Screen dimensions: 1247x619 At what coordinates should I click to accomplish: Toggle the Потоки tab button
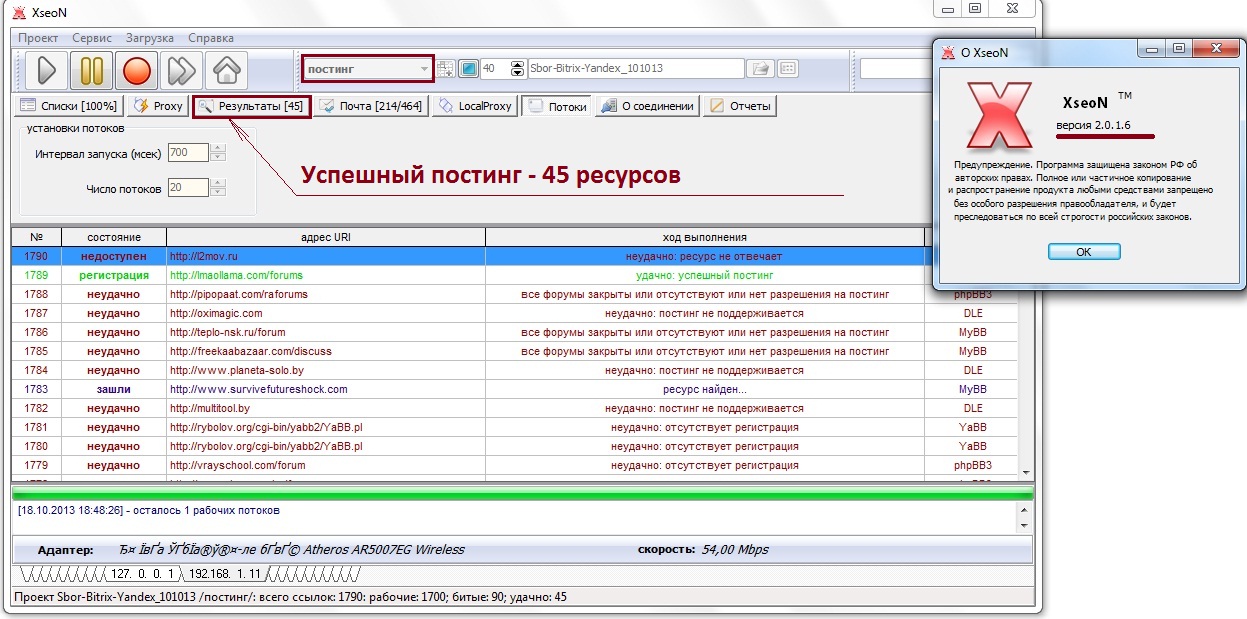[556, 106]
